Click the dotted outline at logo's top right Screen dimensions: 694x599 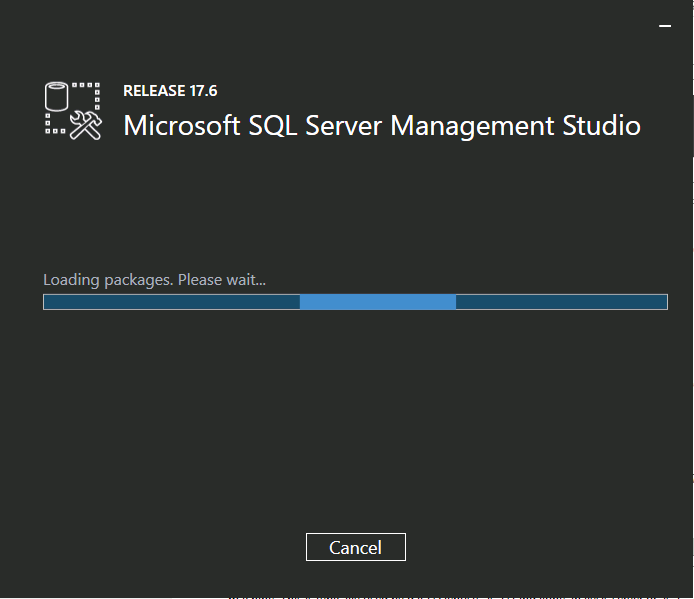tap(87, 95)
